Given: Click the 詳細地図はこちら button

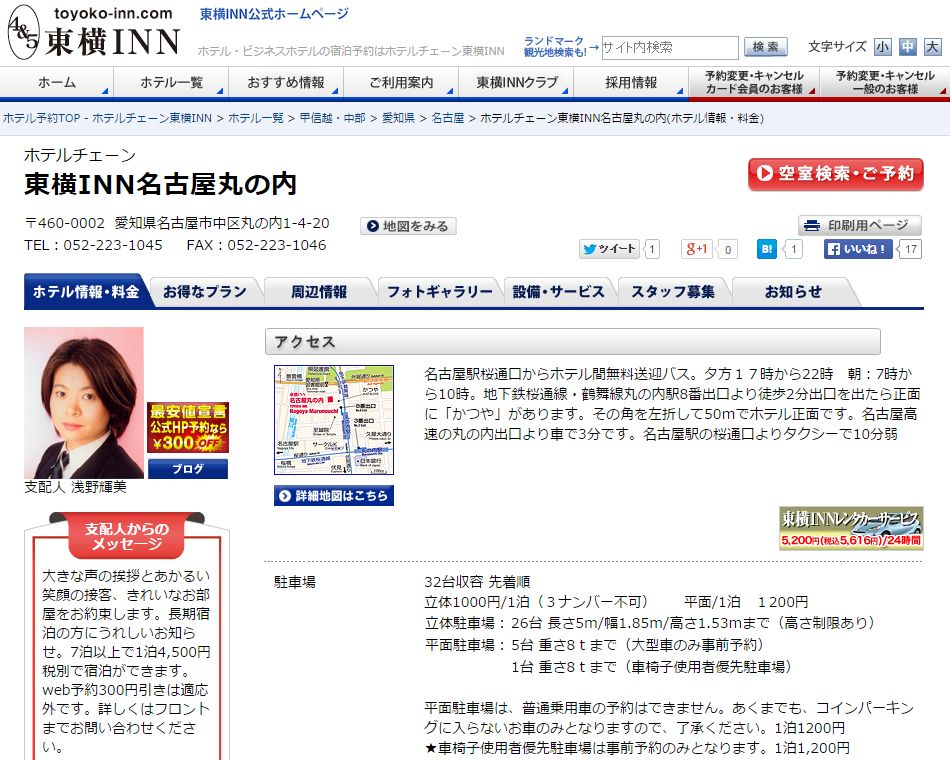Looking at the screenshot, I should 334,496.
